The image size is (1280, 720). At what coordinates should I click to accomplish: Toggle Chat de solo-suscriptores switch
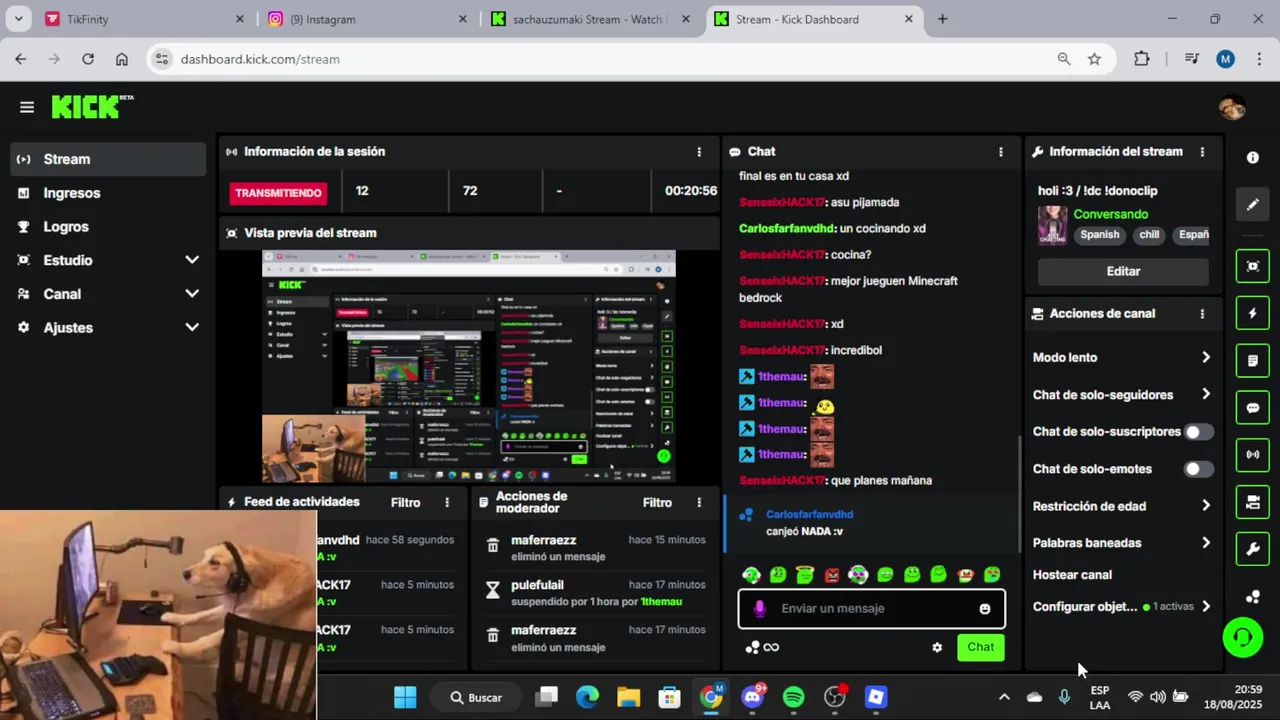(x=1198, y=432)
